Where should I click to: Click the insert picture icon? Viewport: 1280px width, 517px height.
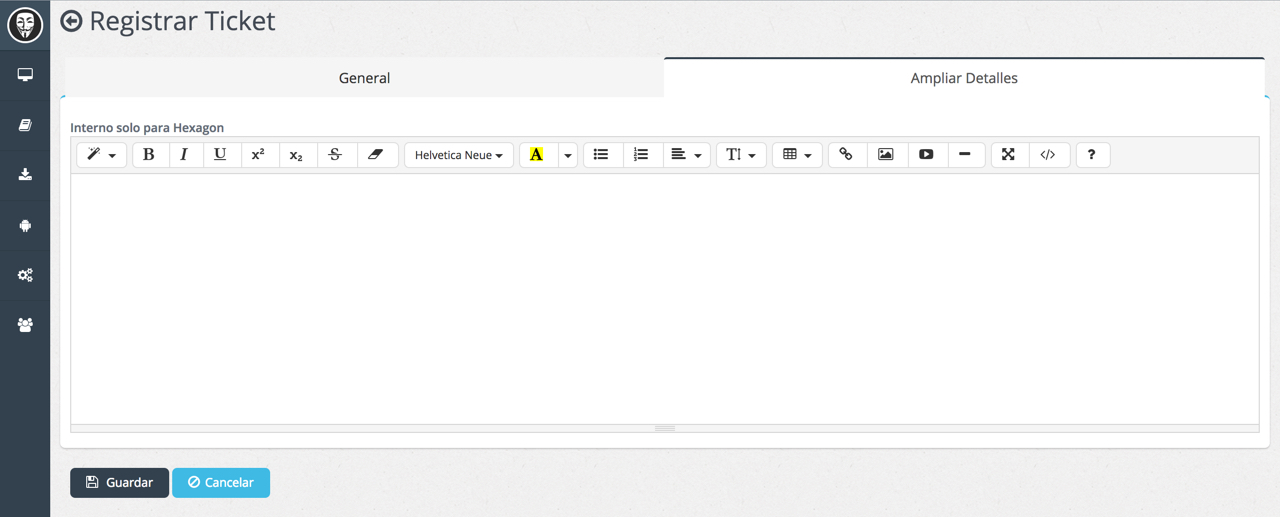click(886, 155)
